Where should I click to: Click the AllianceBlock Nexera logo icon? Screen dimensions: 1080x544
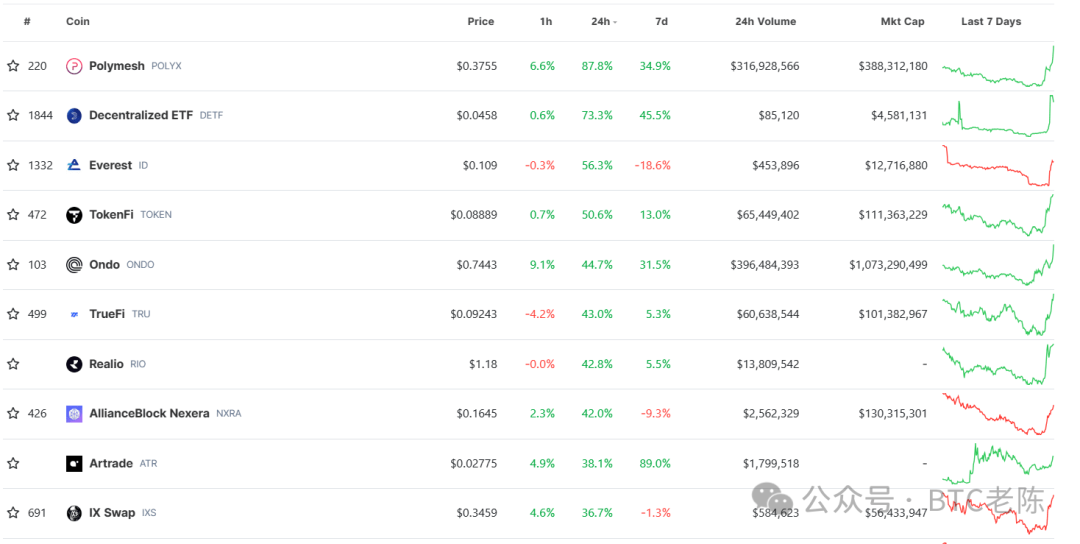74,414
